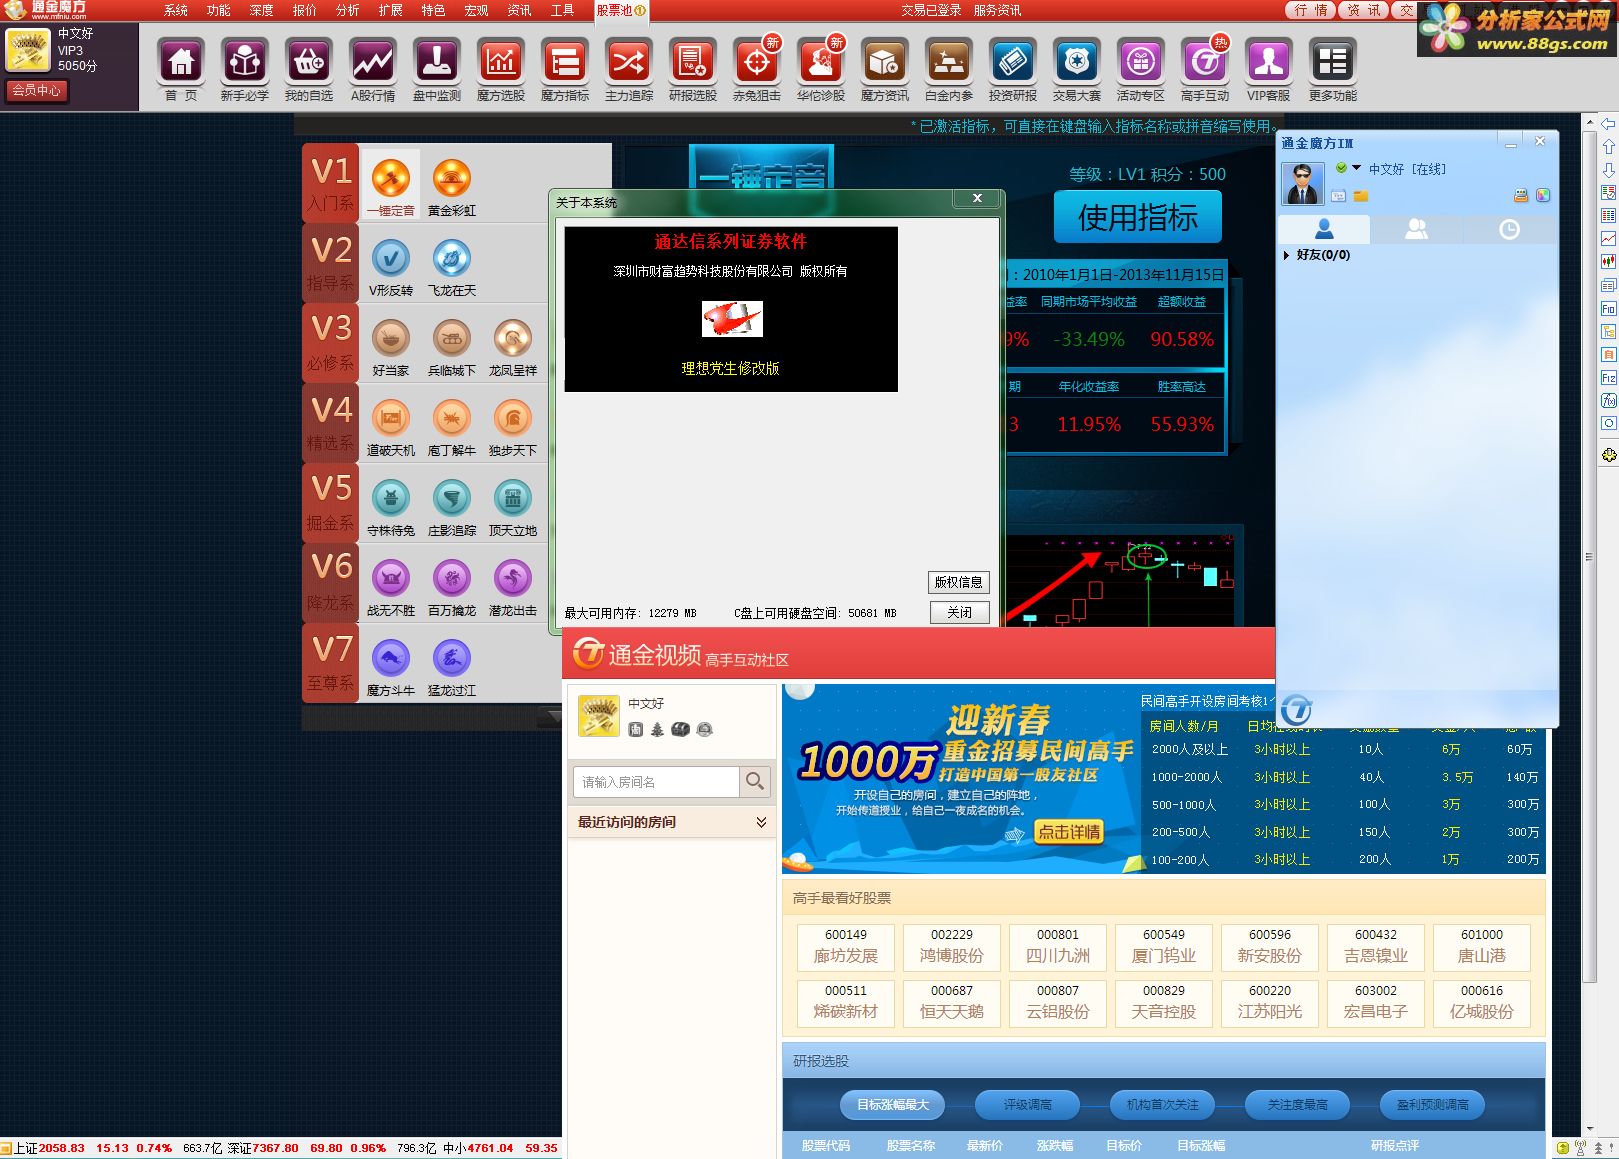Select the 目标涨幅最大 filter button

[893, 1104]
